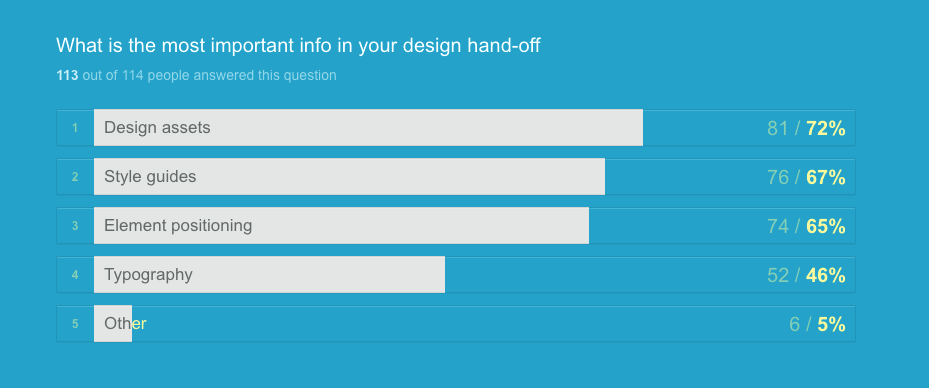Click the rank number 3 label
929x388 pixels.
pyautogui.click(x=75, y=226)
